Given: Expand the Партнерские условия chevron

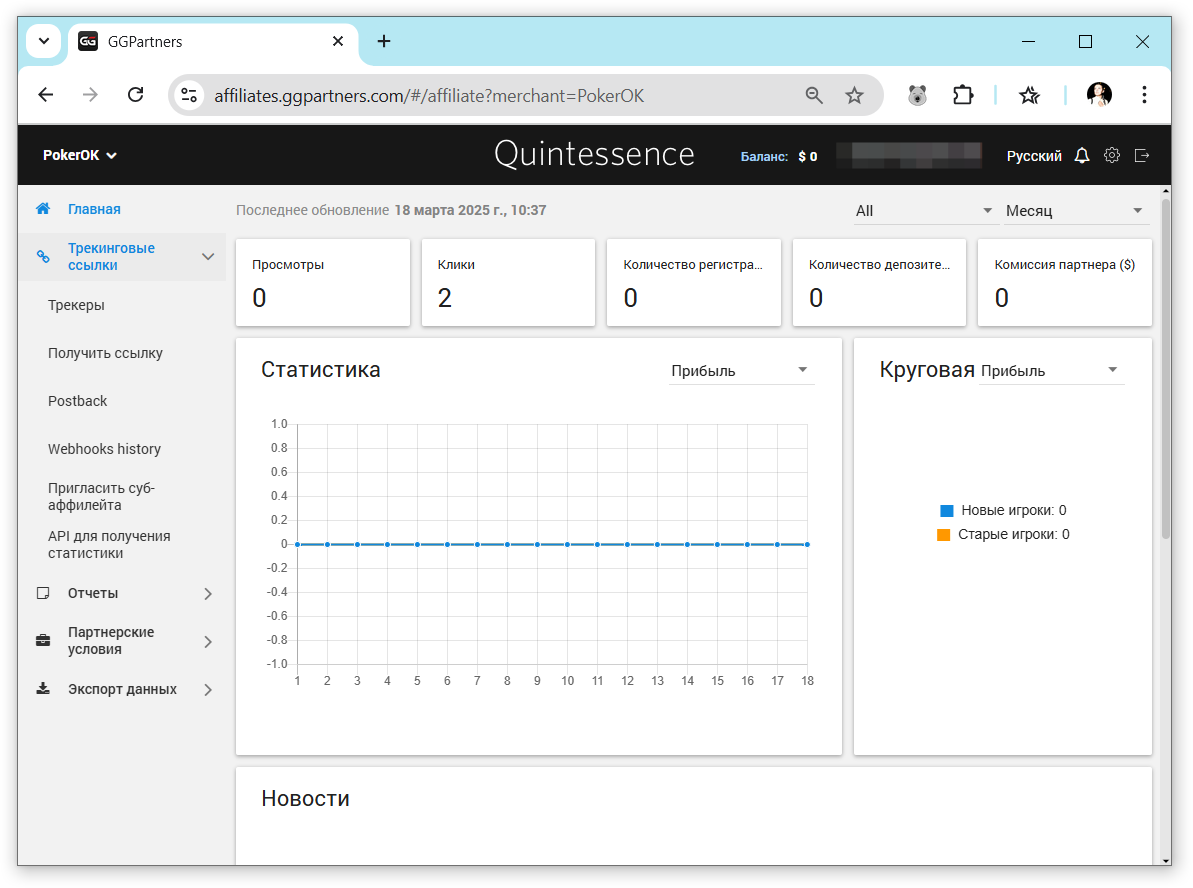Looking at the screenshot, I should pyautogui.click(x=208, y=641).
